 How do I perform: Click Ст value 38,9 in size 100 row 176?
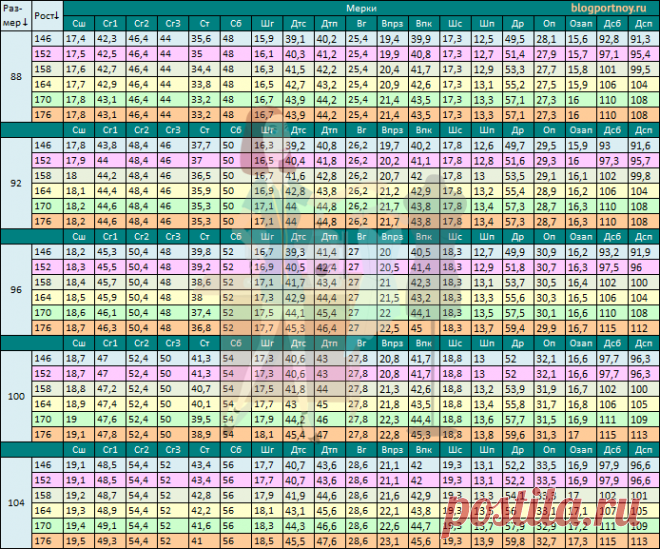click(204, 434)
